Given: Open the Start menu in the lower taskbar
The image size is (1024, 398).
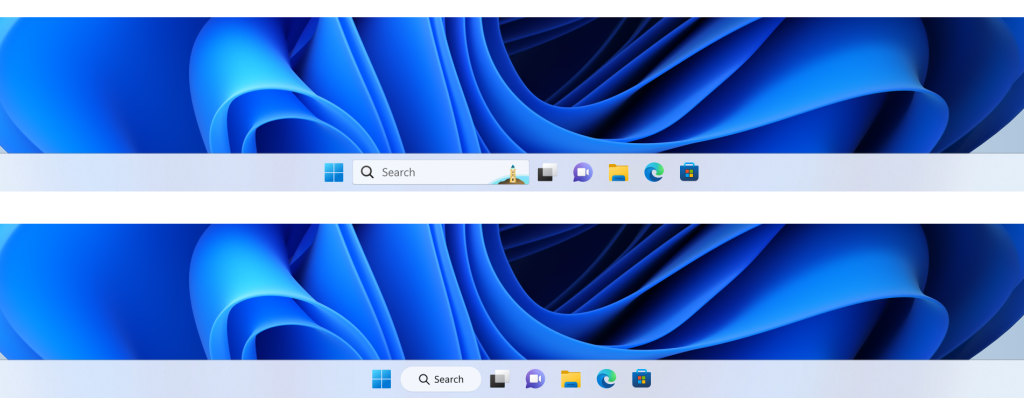Looking at the screenshot, I should pos(381,379).
